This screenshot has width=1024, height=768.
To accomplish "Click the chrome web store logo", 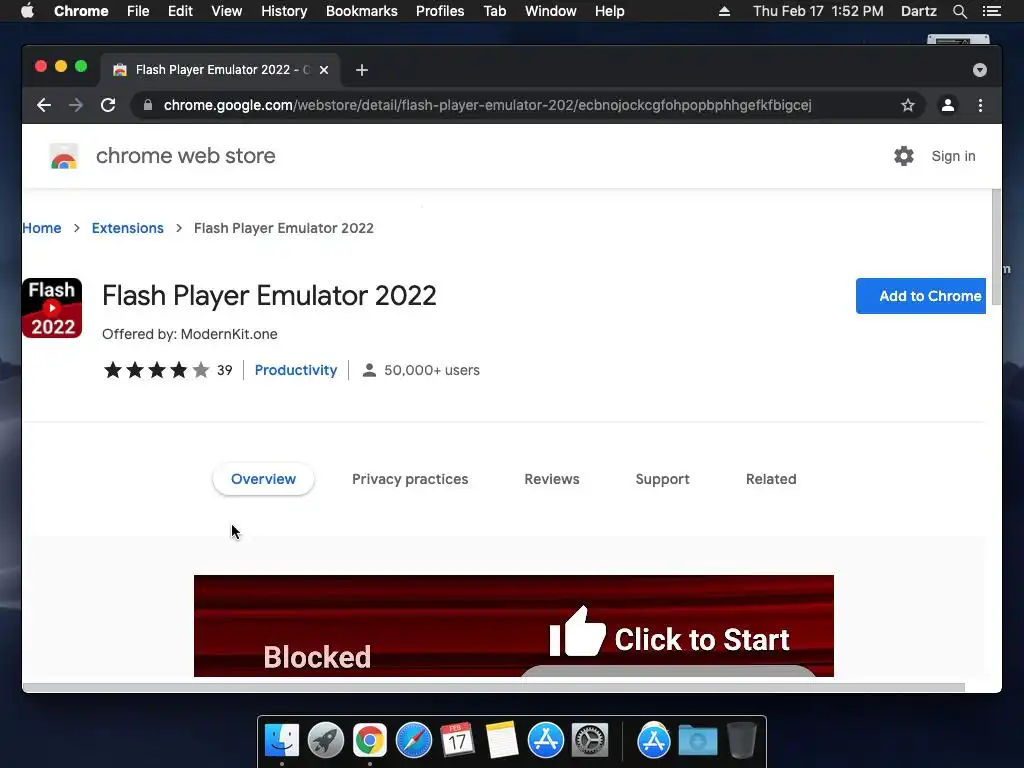I will coord(64,157).
